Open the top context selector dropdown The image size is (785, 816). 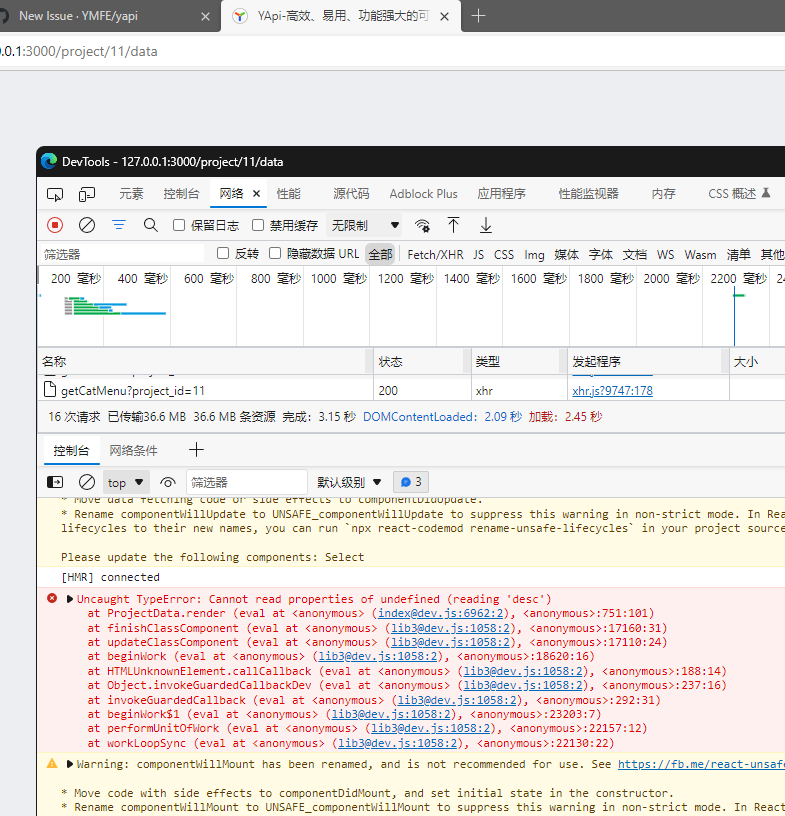tap(125, 482)
